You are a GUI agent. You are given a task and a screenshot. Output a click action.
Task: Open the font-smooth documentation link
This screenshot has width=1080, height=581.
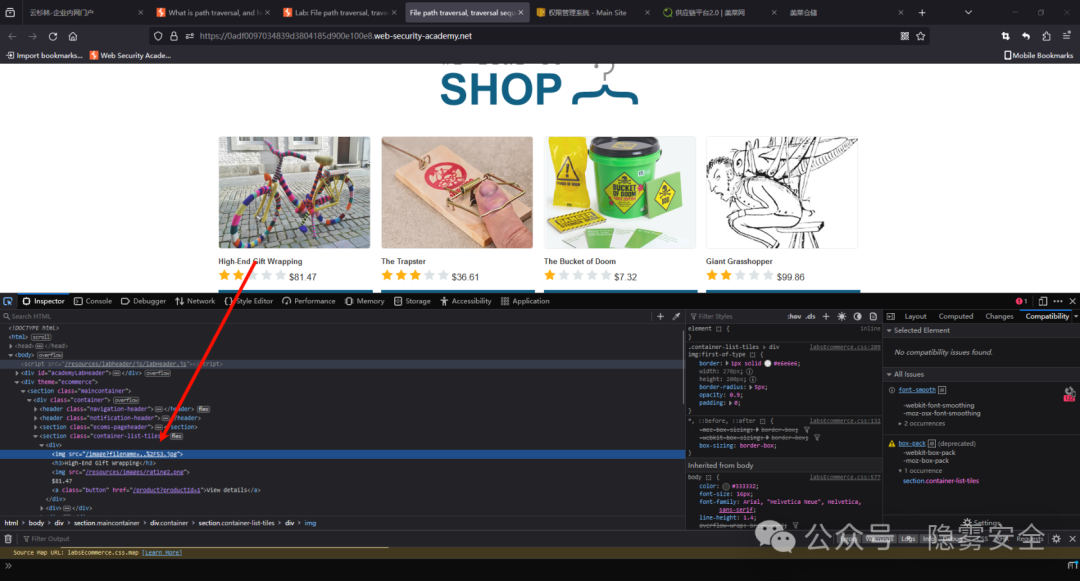pyautogui.click(x=917, y=390)
